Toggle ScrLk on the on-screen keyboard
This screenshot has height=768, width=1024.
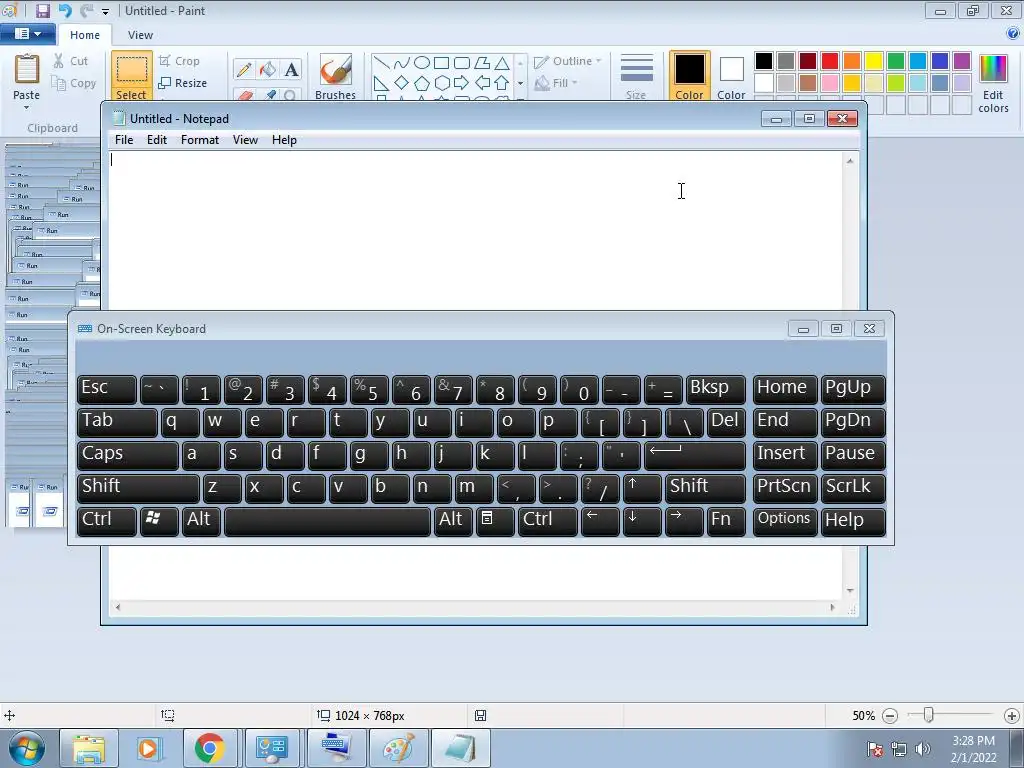pos(853,488)
